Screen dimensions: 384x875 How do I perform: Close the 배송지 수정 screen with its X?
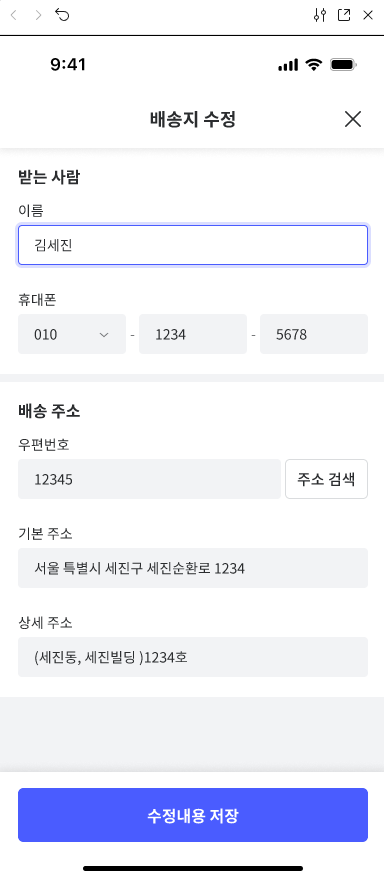tap(353, 119)
